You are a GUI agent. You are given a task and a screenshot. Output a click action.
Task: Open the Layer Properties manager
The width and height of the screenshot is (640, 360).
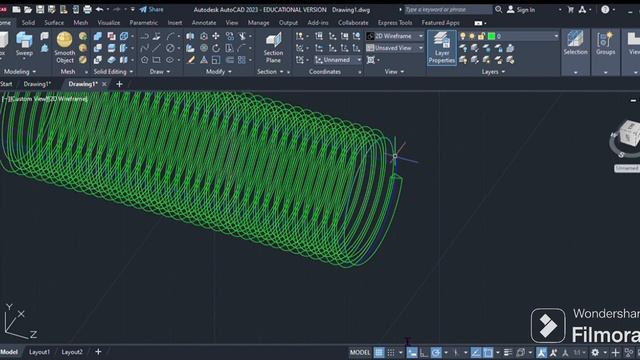pyautogui.click(x=442, y=48)
